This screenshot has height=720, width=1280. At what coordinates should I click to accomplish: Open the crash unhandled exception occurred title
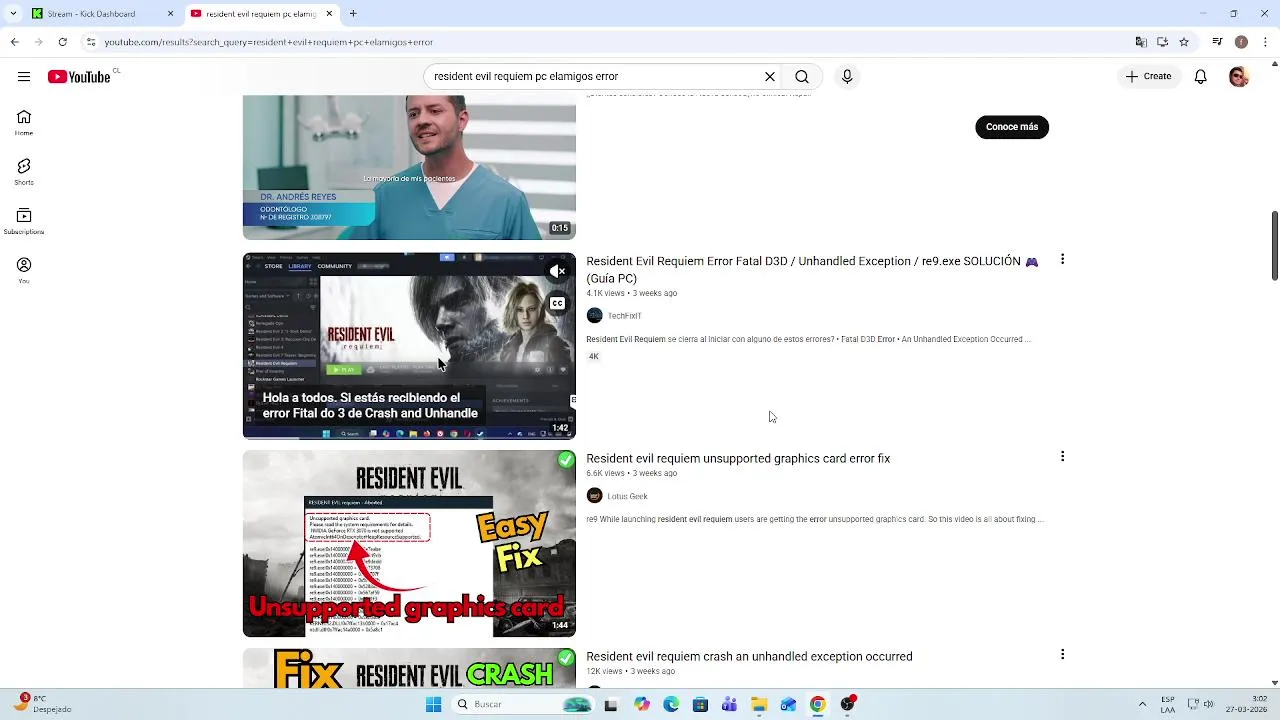(749, 657)
